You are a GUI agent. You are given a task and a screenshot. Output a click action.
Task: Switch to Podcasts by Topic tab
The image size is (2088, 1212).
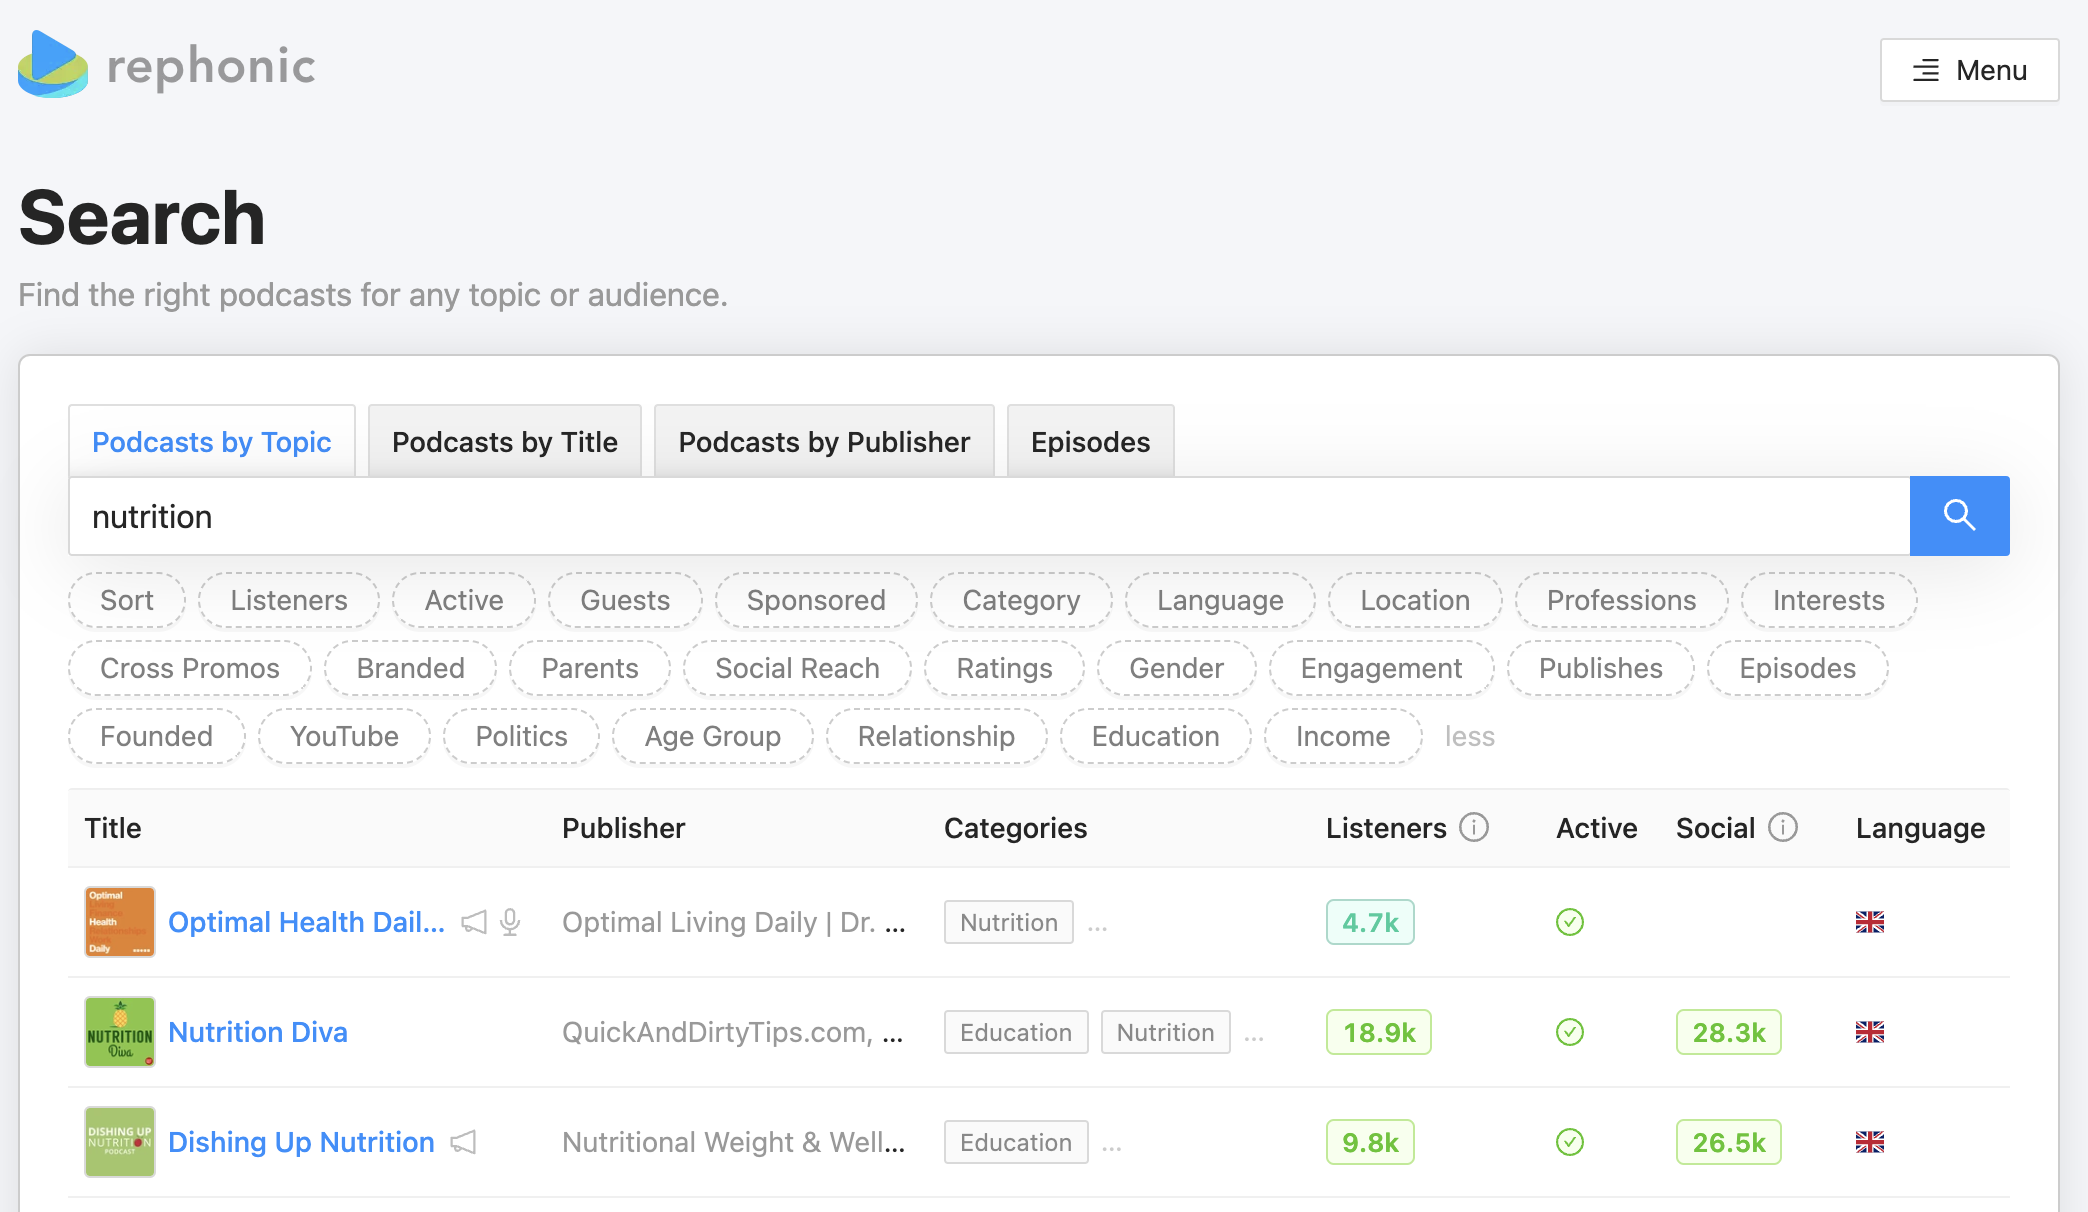point(212,441)
